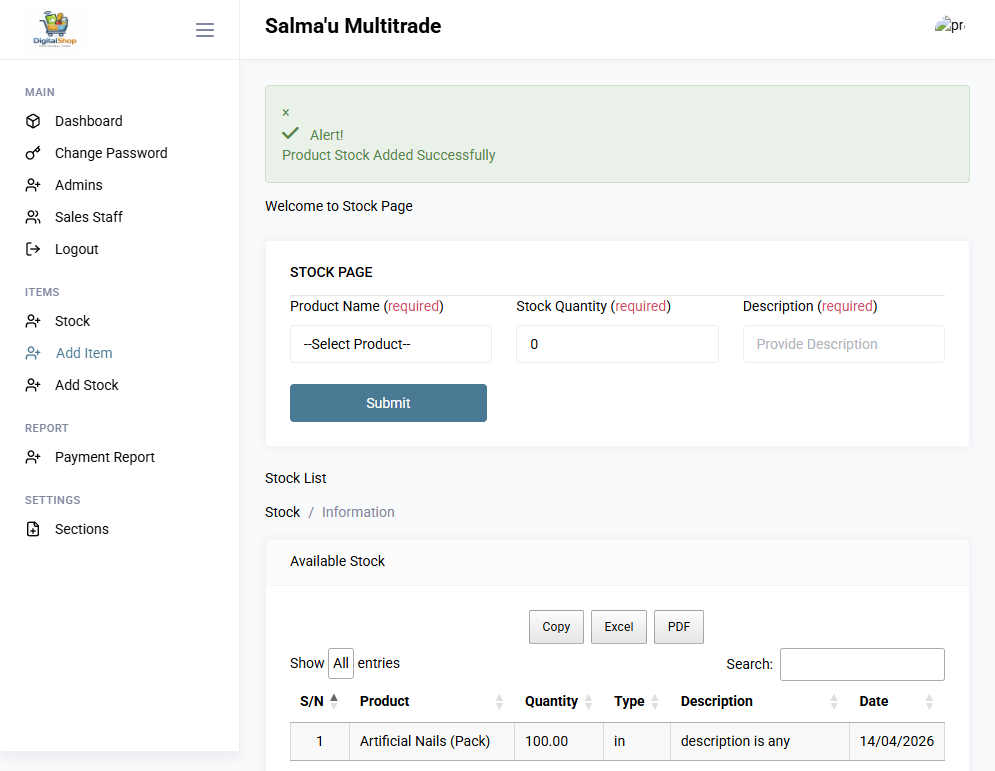Open the Sections settings page

[x=82, y=529]
